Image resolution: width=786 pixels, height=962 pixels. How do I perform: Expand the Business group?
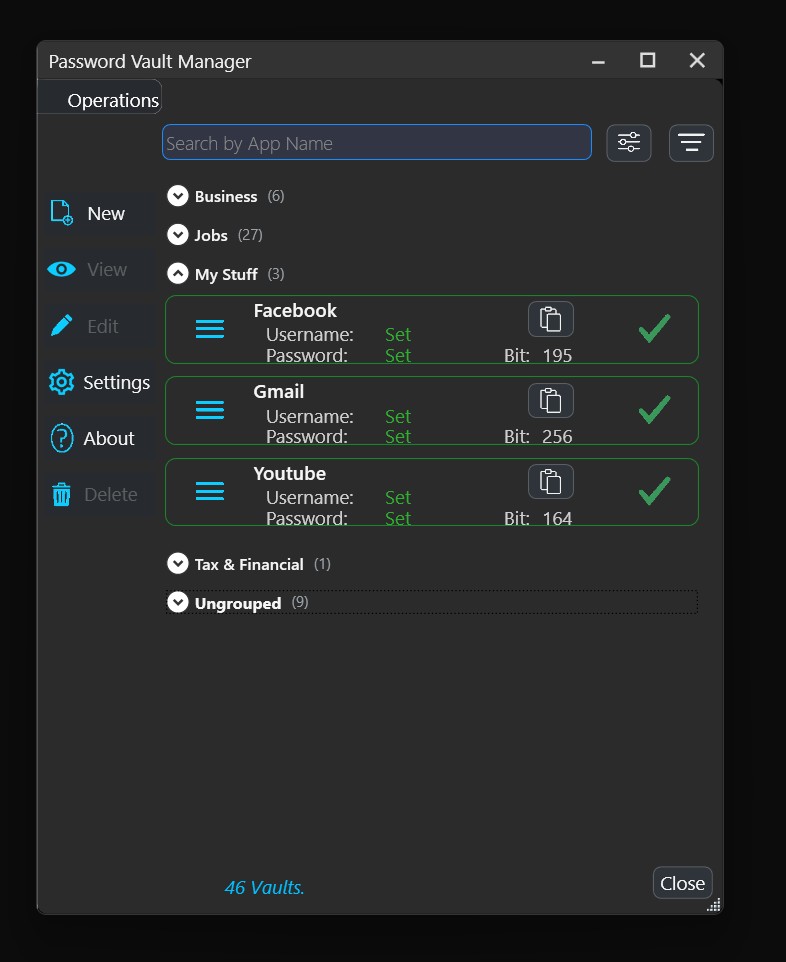point(178,196)
